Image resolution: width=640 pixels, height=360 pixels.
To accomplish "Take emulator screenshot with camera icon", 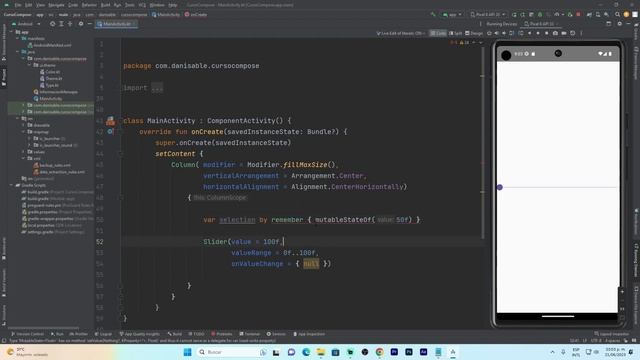I will tap(555, 33).
